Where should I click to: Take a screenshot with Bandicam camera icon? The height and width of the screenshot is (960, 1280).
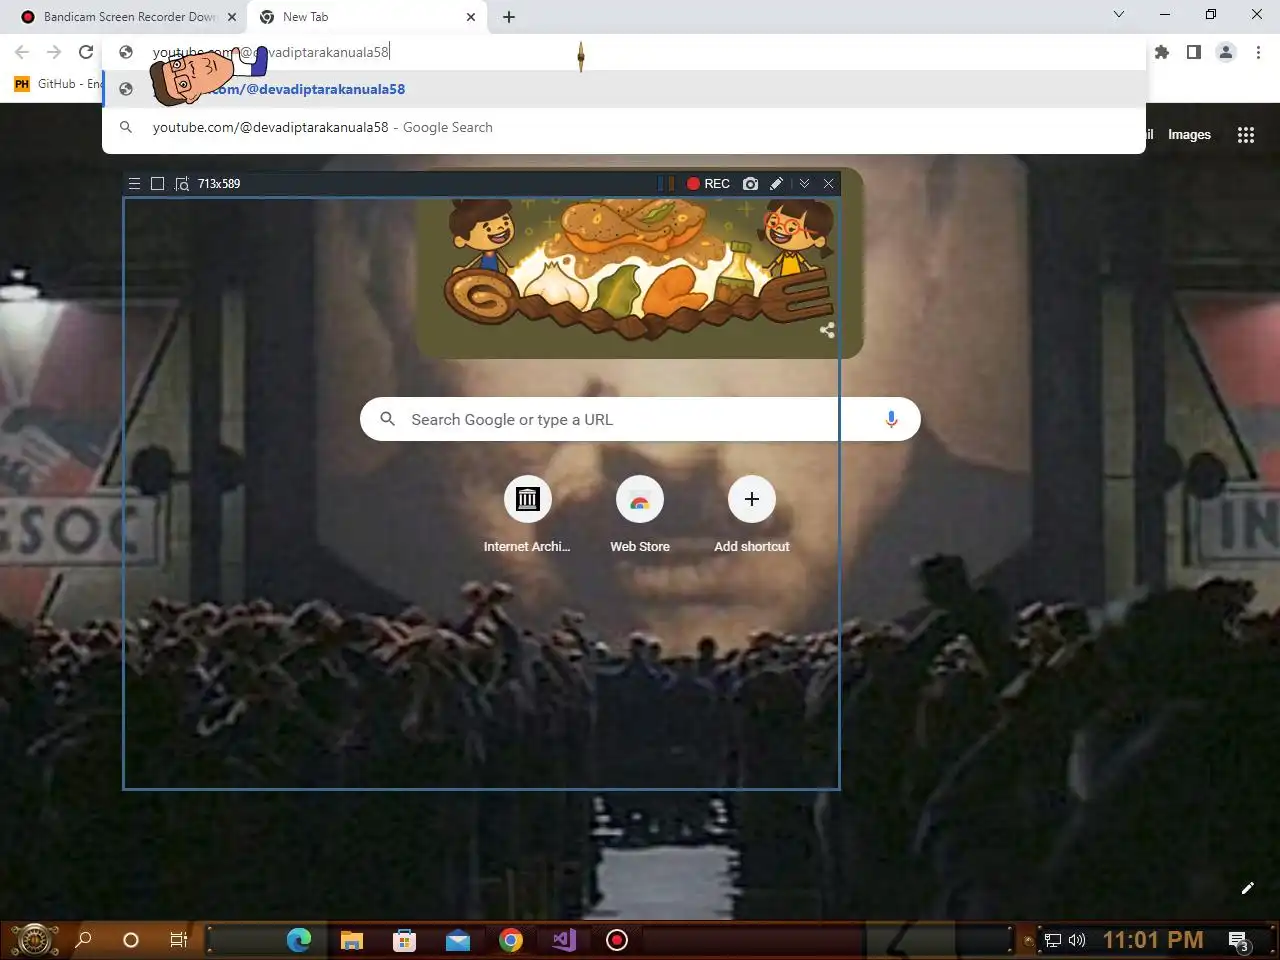[751, 184]
